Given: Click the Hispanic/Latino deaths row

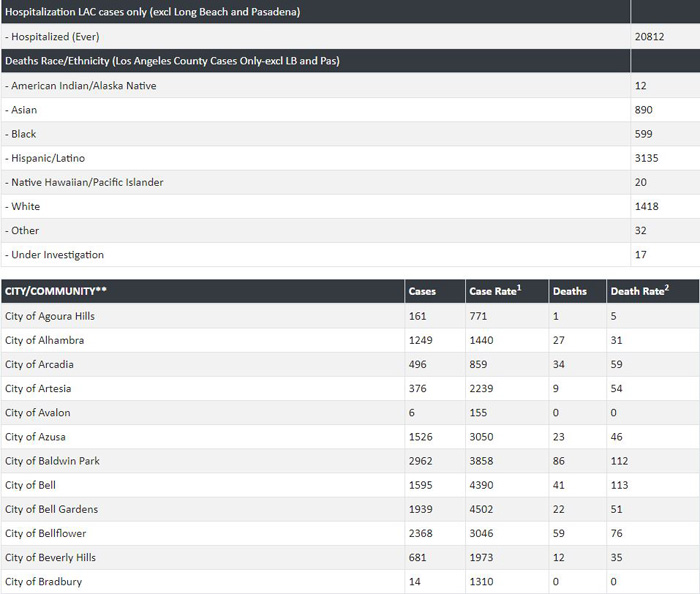Looking at the screenshot, I should click(x=350, y=158).
